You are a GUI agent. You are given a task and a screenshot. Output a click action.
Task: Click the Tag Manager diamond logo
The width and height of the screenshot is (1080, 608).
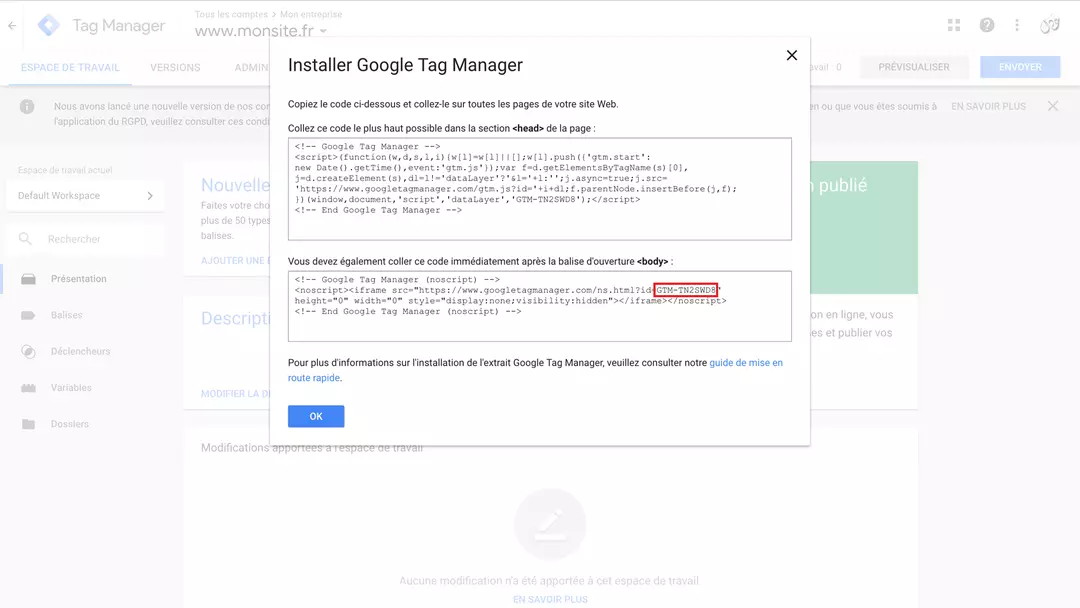[x=48, y=25]
